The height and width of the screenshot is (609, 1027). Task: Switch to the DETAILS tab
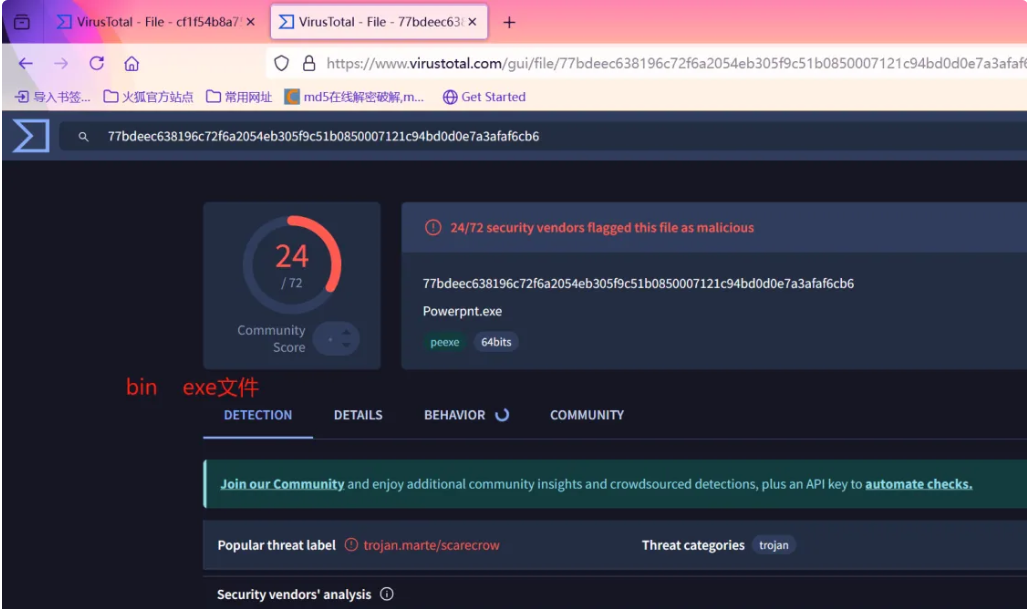tap(358, 415)
